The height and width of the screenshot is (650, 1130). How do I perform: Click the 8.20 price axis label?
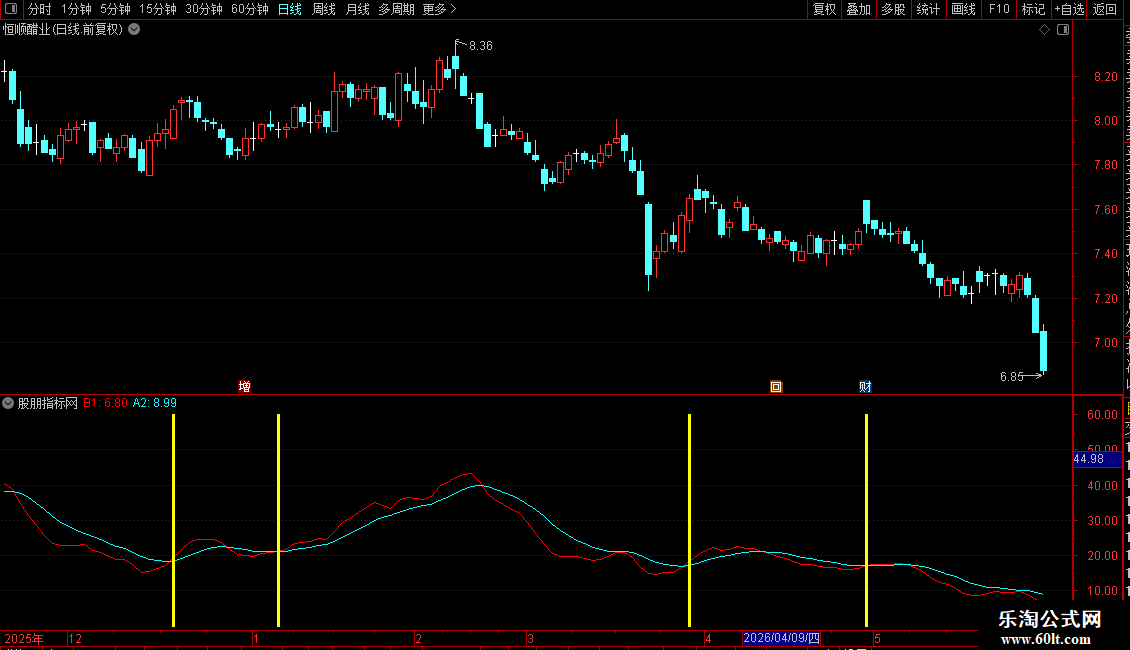[x=1105, y=76]
